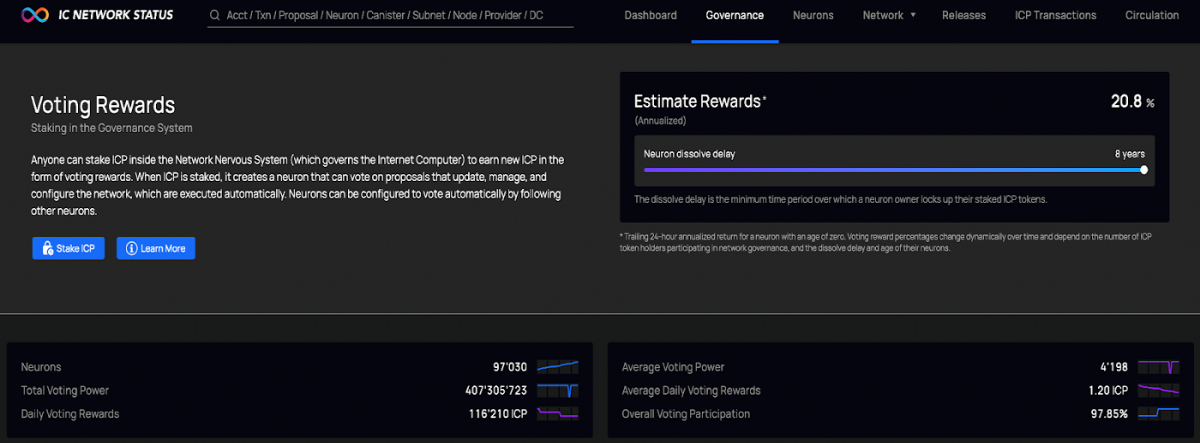Viewport: 1200px width, 443px height.
Task: Switch to the Circulation tab
Action: 1152,15
